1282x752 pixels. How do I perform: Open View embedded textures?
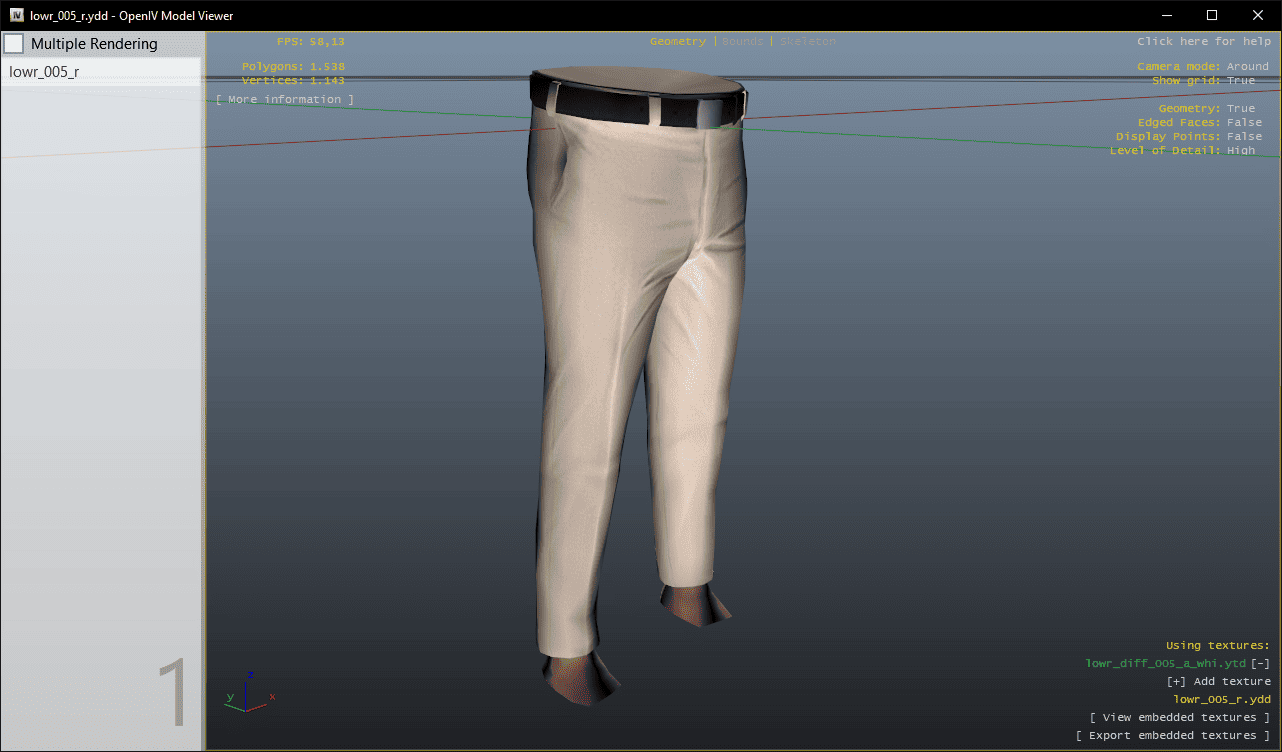1179,718
